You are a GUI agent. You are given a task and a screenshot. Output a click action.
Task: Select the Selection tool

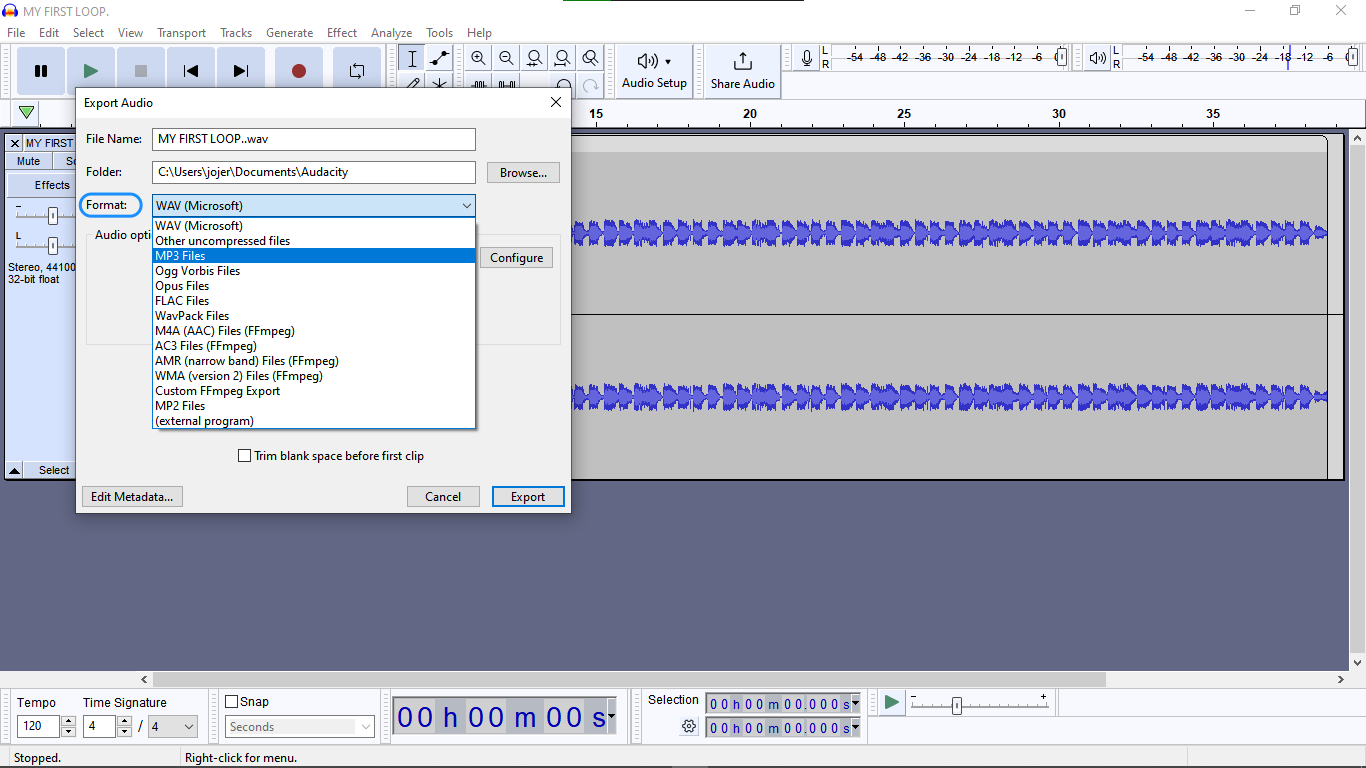[x=411, y=58]
